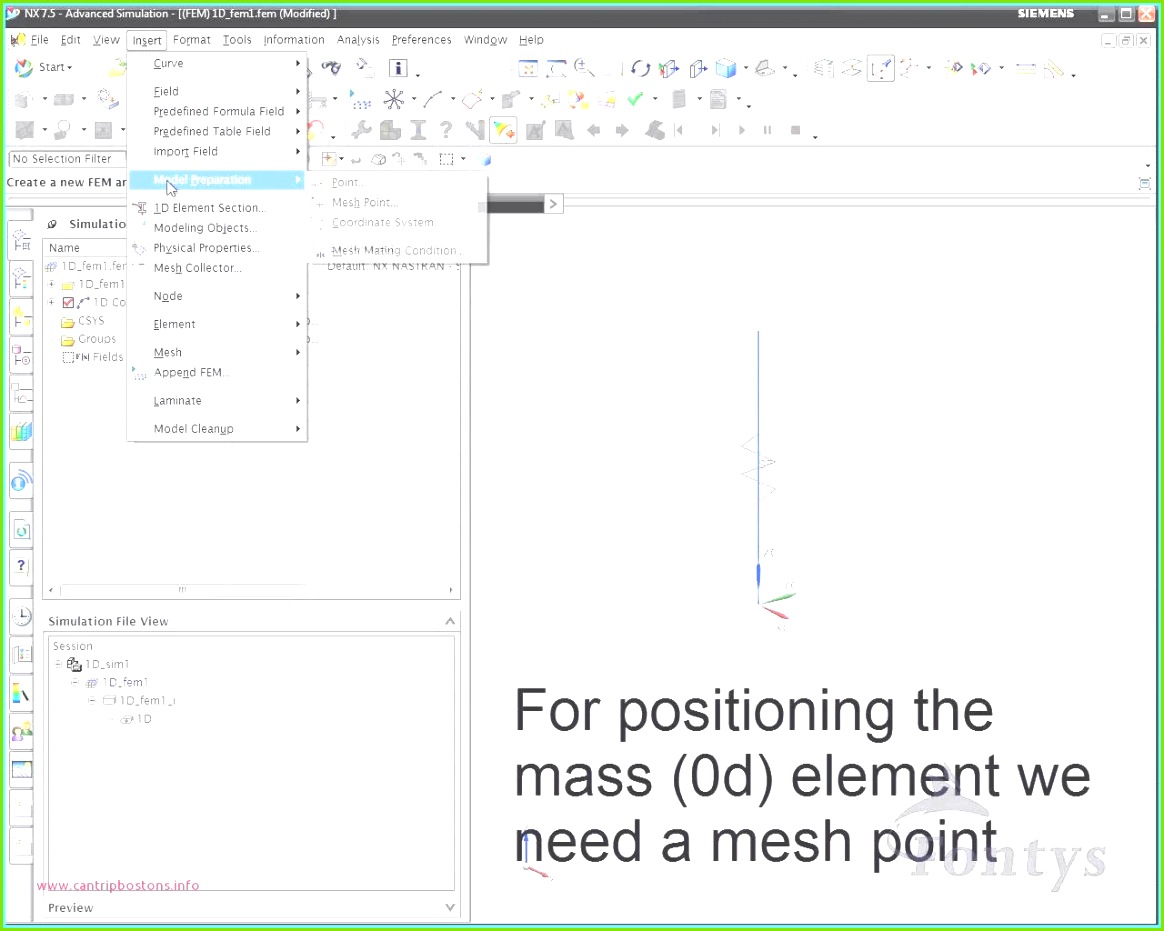The image size is (1164, 931).
Task: Collapse the 1D_fem1 node in Session tree
Action: (x=75, y=682)
